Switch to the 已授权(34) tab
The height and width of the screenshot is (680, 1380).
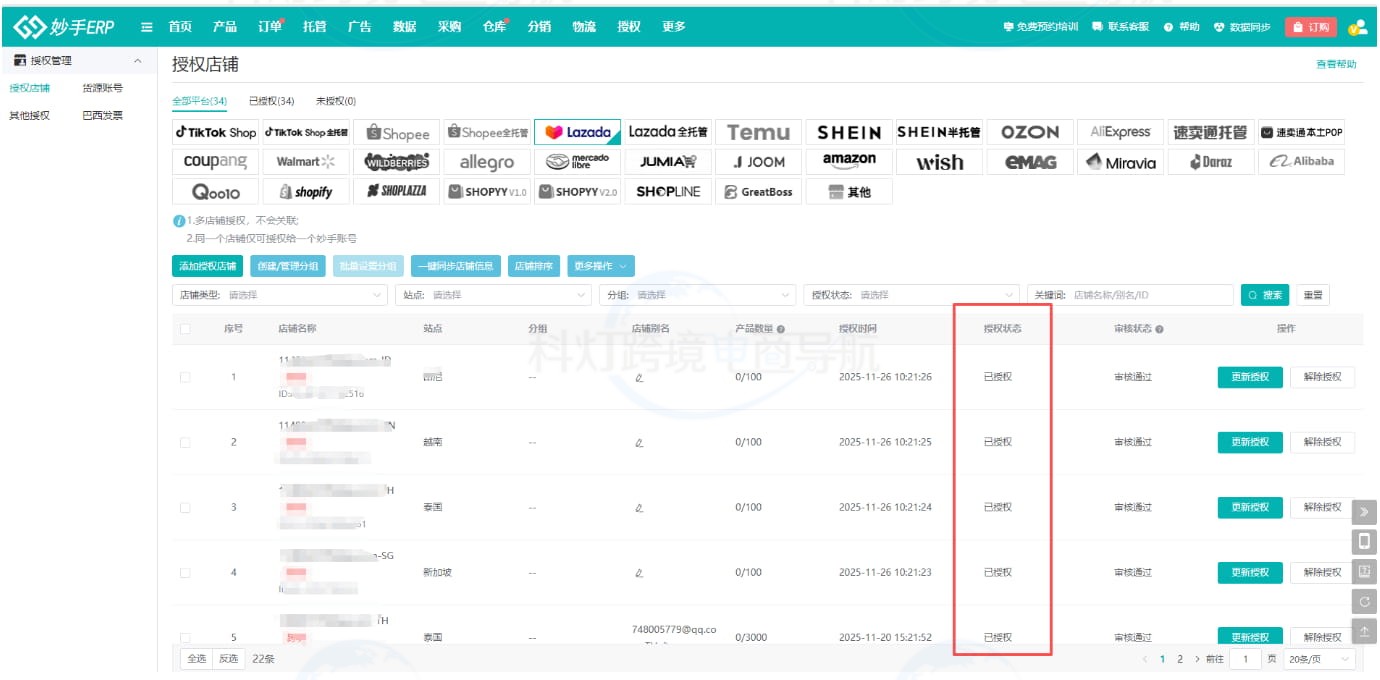coord(271,101)
